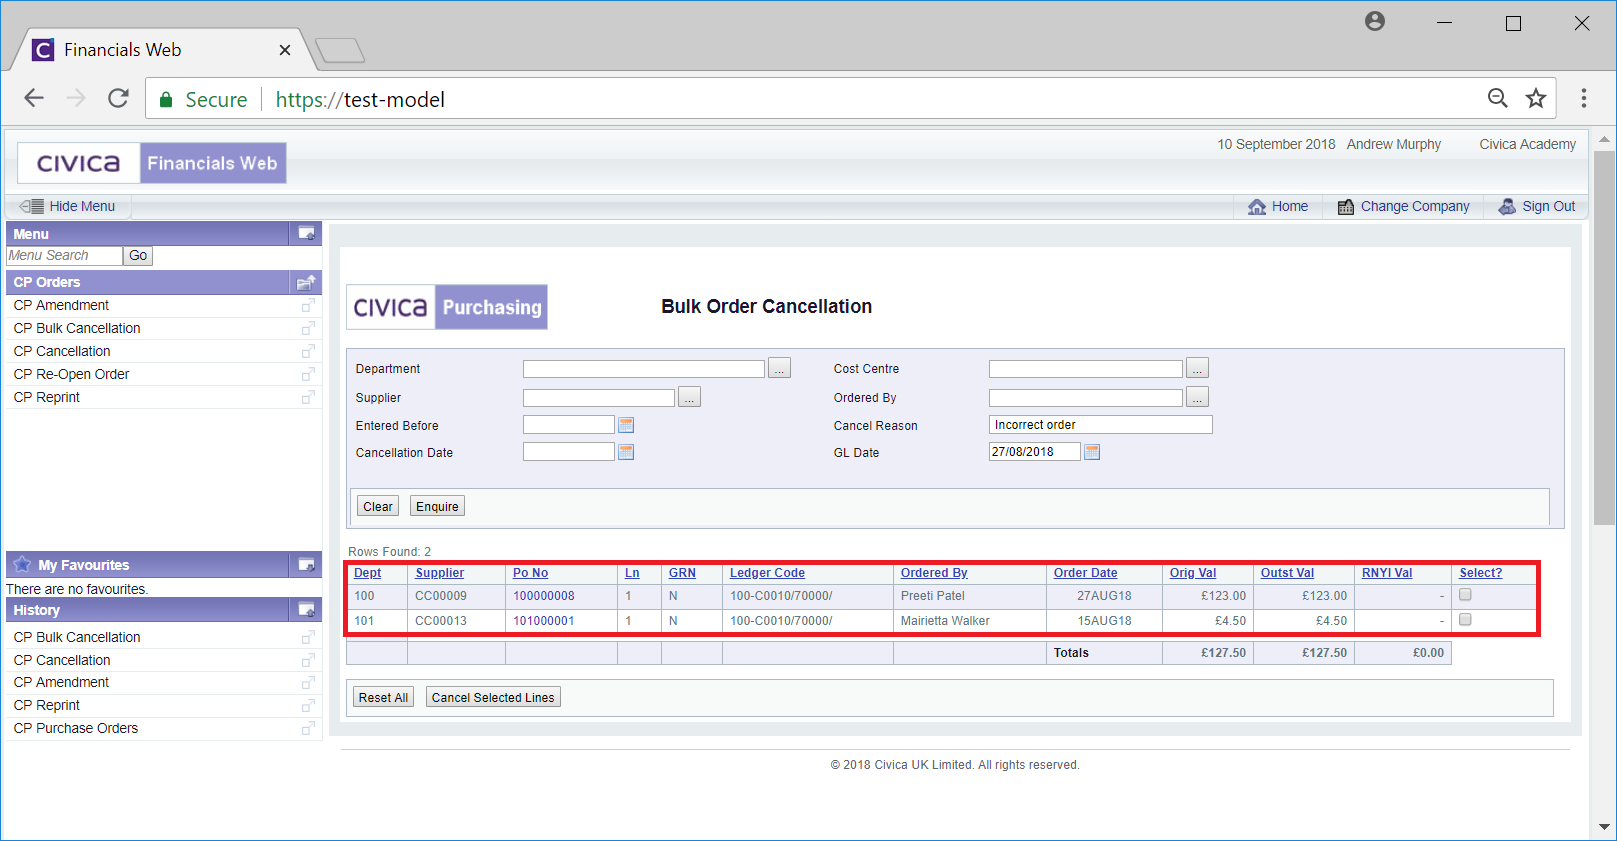The image size is (1617, 841).
Task: Sort by Order Date column header
Action: click(1085, 573)
